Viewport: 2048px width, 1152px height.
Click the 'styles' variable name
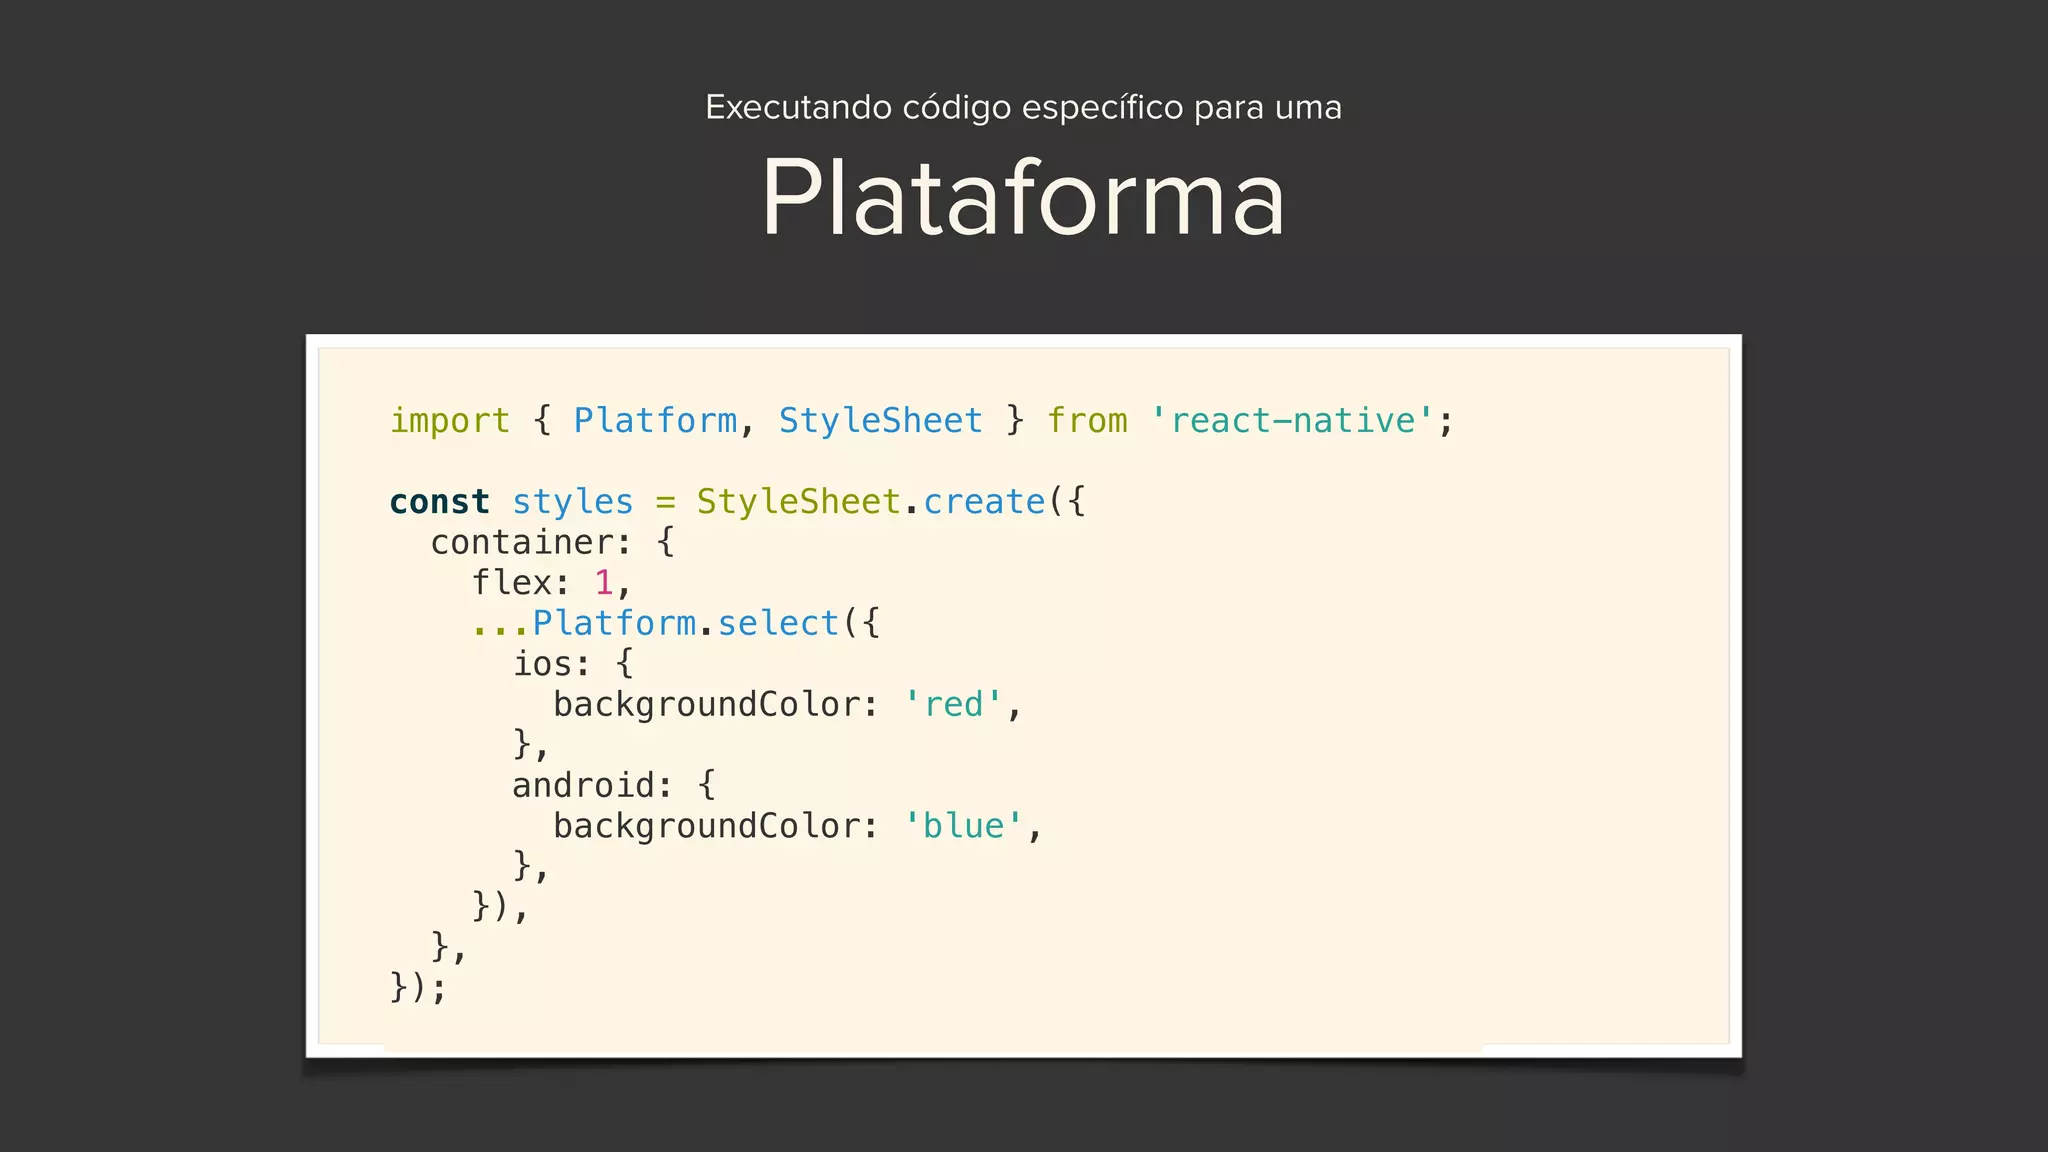click(573, 502)
